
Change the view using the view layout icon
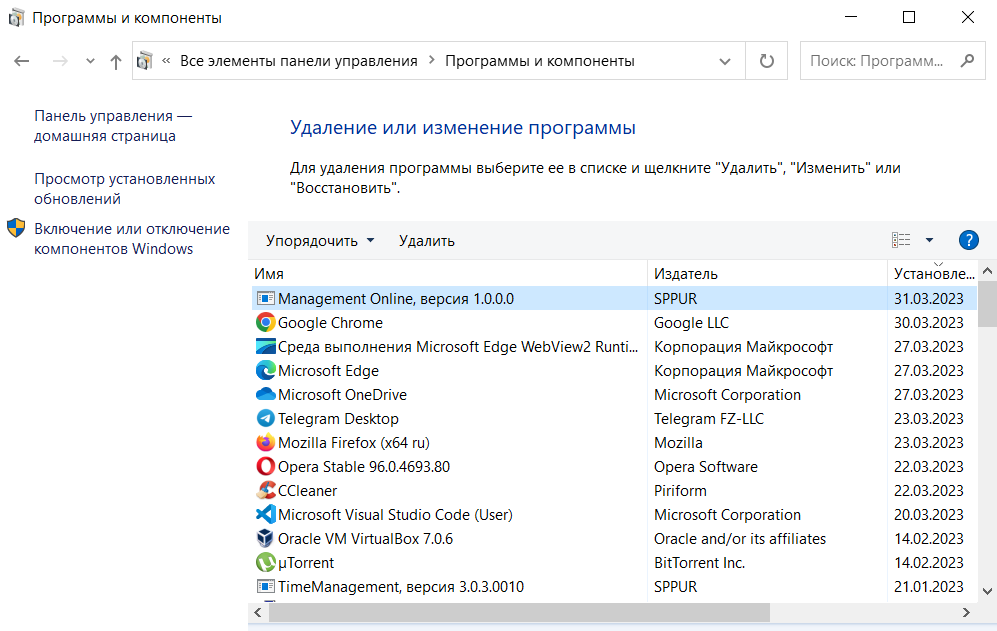901,240
